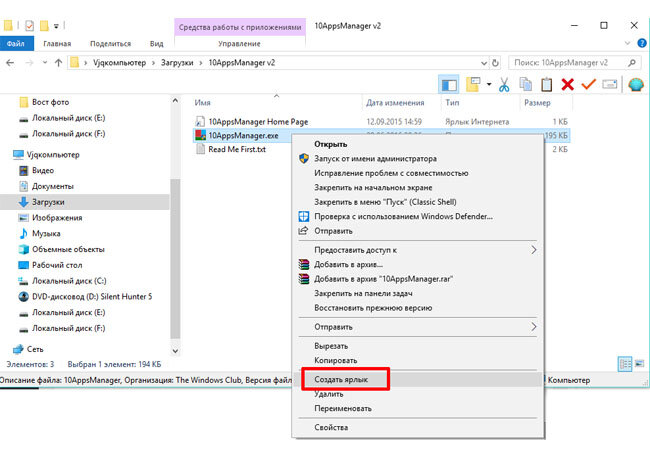650x454 pixels.
Task: Choose Закрепить на начальном экране
Action: (418, 188)
